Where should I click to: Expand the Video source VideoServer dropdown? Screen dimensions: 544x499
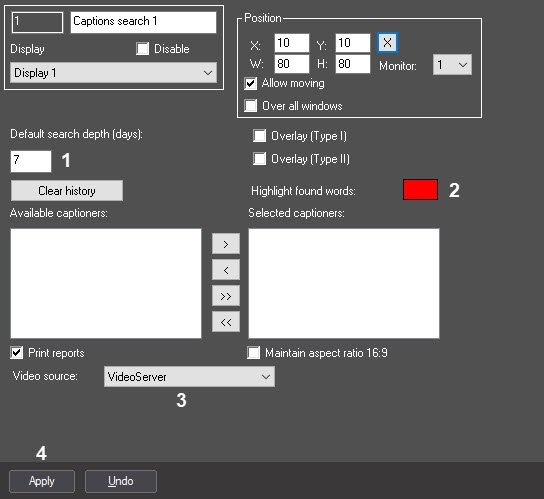(x=189, y=377)
